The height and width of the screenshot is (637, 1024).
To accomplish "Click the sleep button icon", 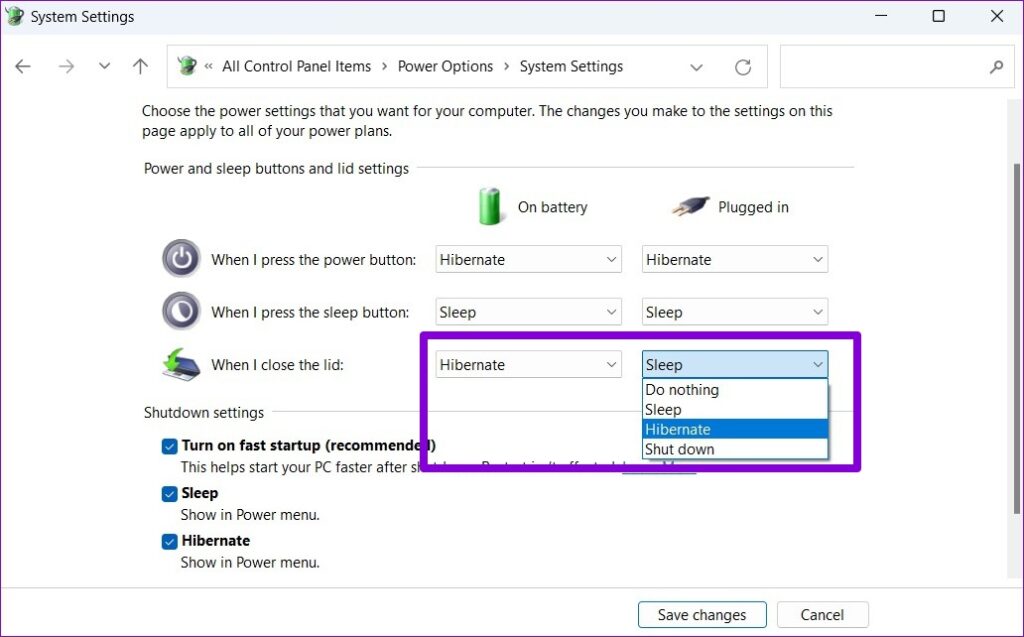I will click(x=181, y=311).
